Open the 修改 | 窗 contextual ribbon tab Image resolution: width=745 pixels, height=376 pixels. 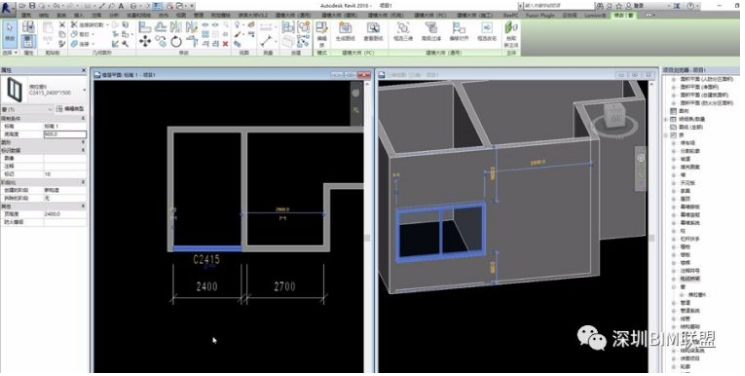coord(623,15)
